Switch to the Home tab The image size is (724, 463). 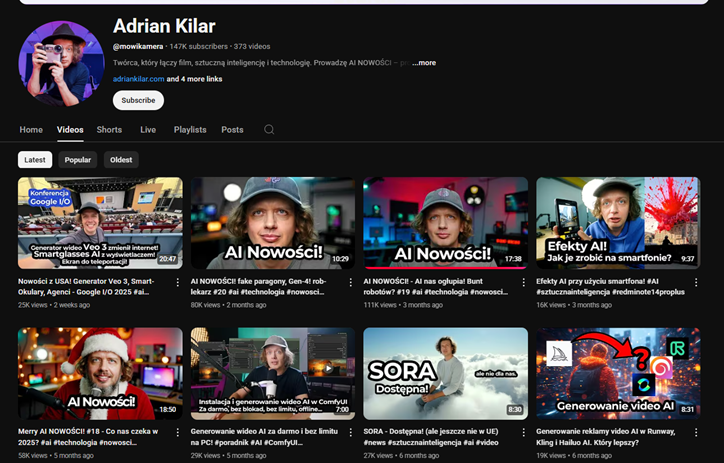pyautogui.click(x=31, y=130)
